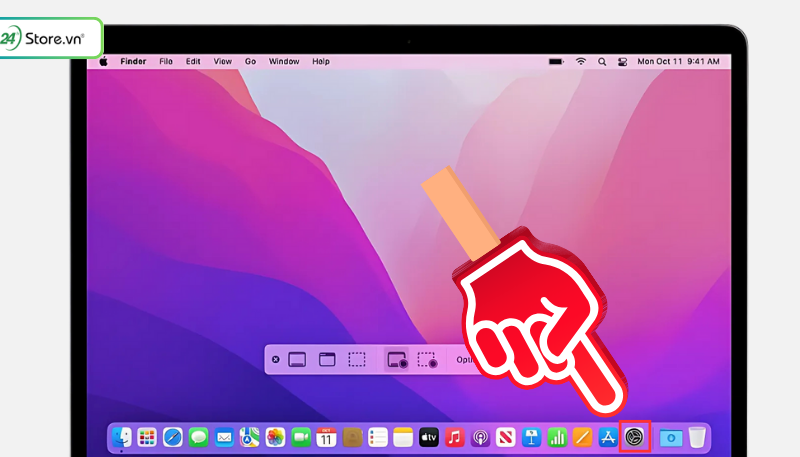Select Record Entire Screen mode

397,360
